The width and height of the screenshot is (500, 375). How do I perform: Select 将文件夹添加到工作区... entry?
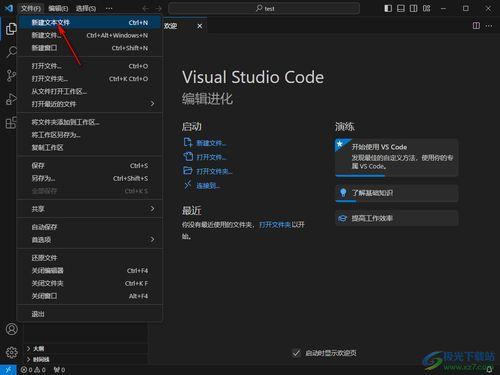coord(89,122)
